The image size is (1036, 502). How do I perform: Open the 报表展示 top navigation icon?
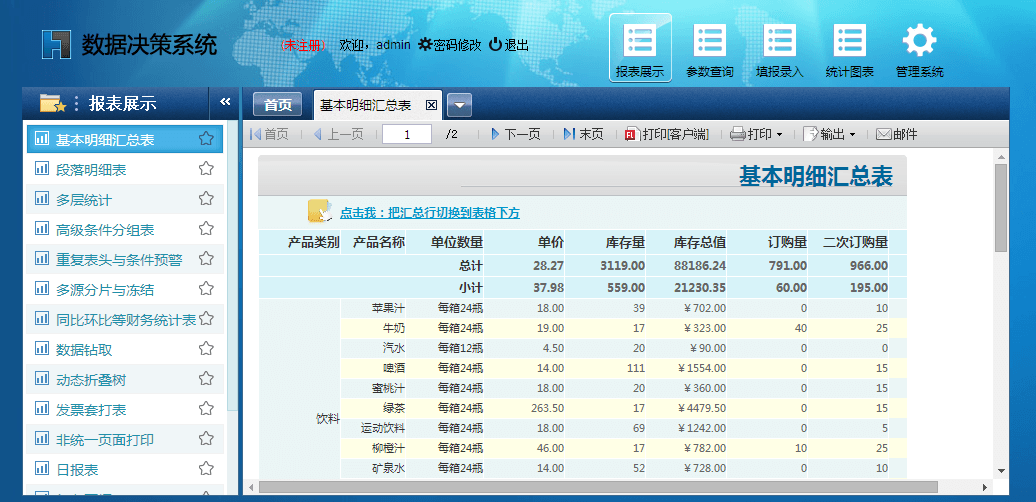coord(640,48)
